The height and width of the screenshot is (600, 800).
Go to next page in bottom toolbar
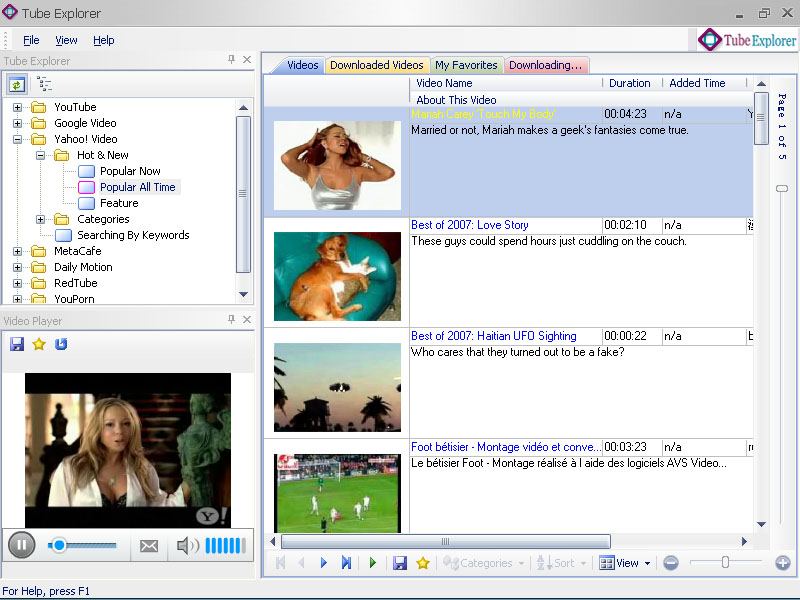(x=323, y=563)
